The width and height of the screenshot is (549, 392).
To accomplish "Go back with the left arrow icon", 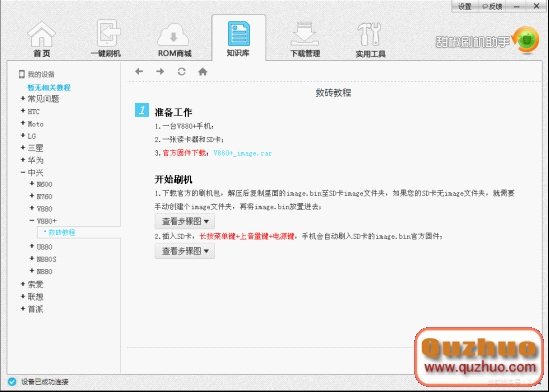I will (x=139, y=72).
